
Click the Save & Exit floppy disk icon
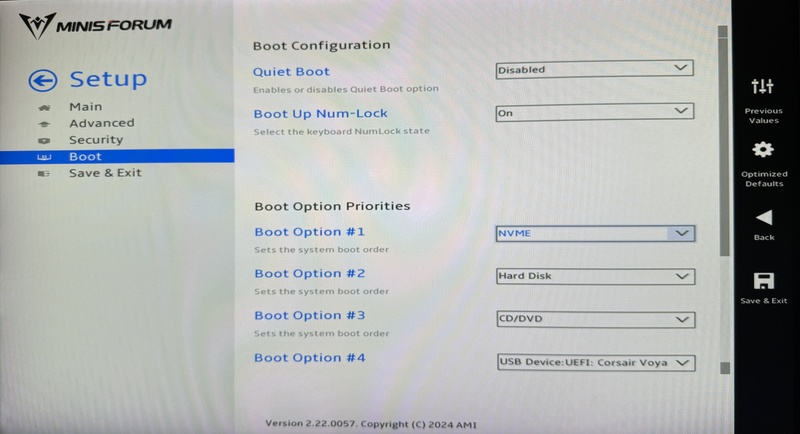tap(763, 281)
